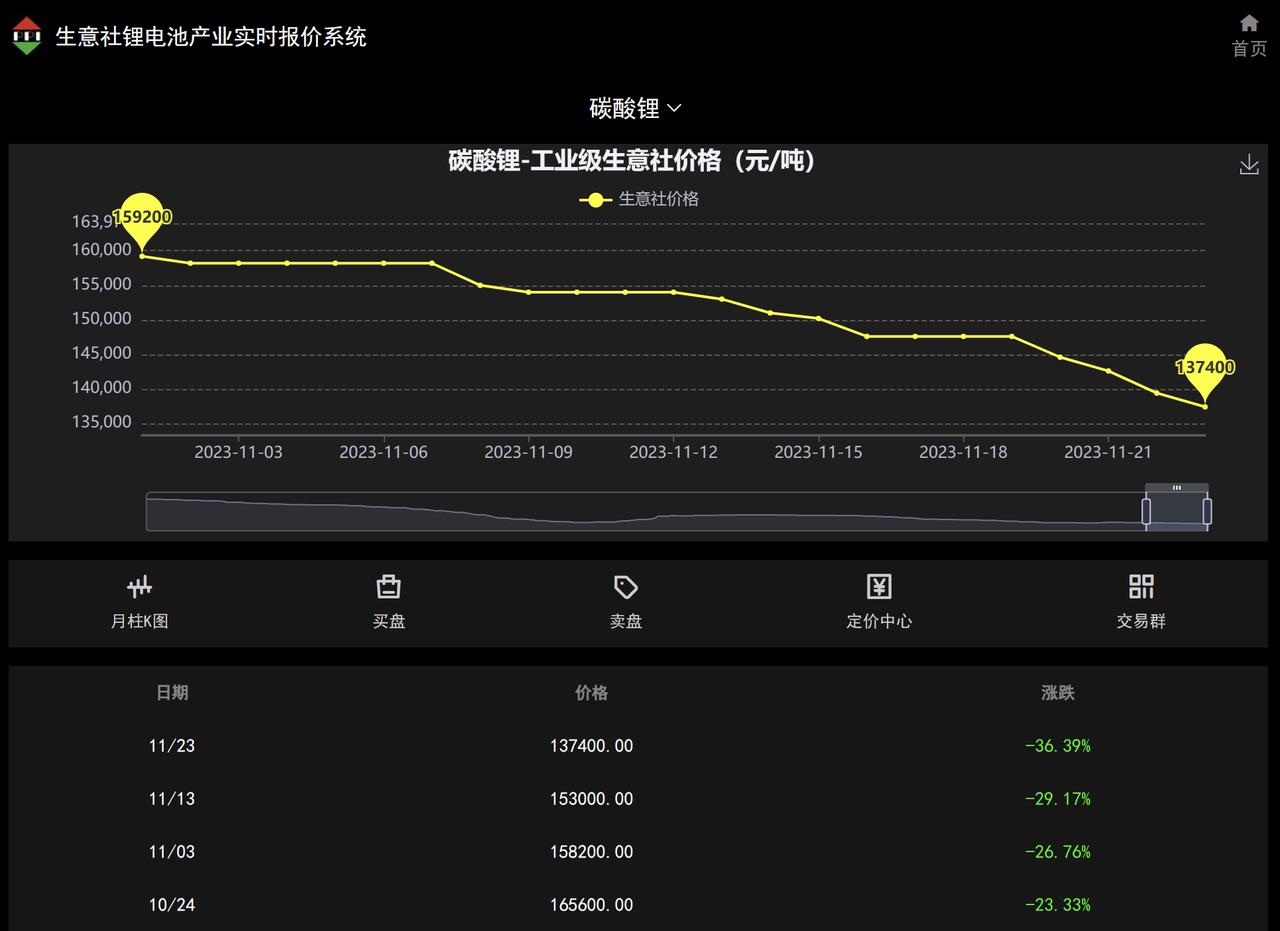Open the 交易群 QR code icon
1280x931 pixels.
pyautogui.click(x=1141, y=587)
